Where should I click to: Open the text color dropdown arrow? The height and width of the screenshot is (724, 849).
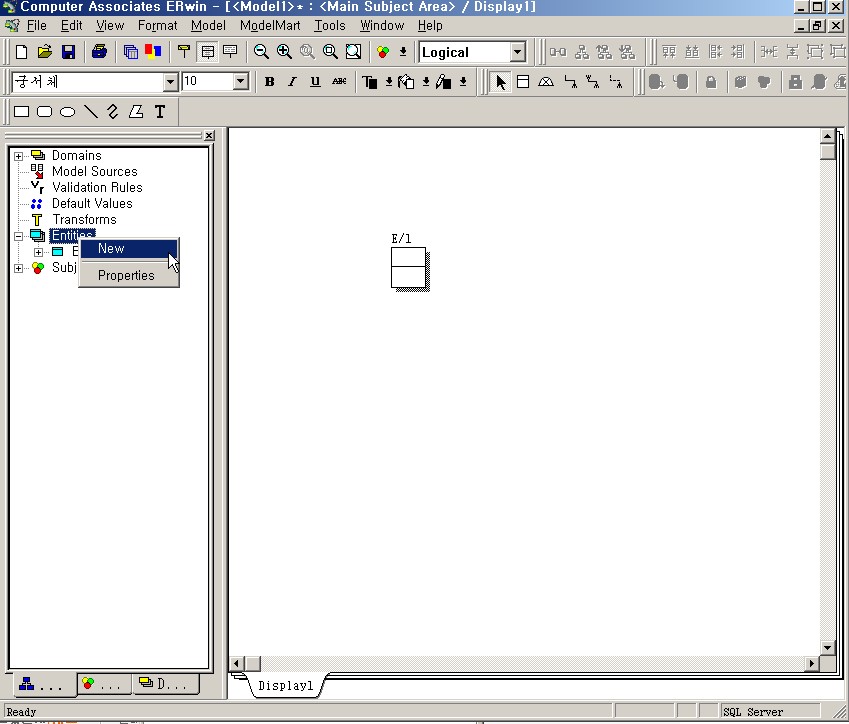[389, 82]
